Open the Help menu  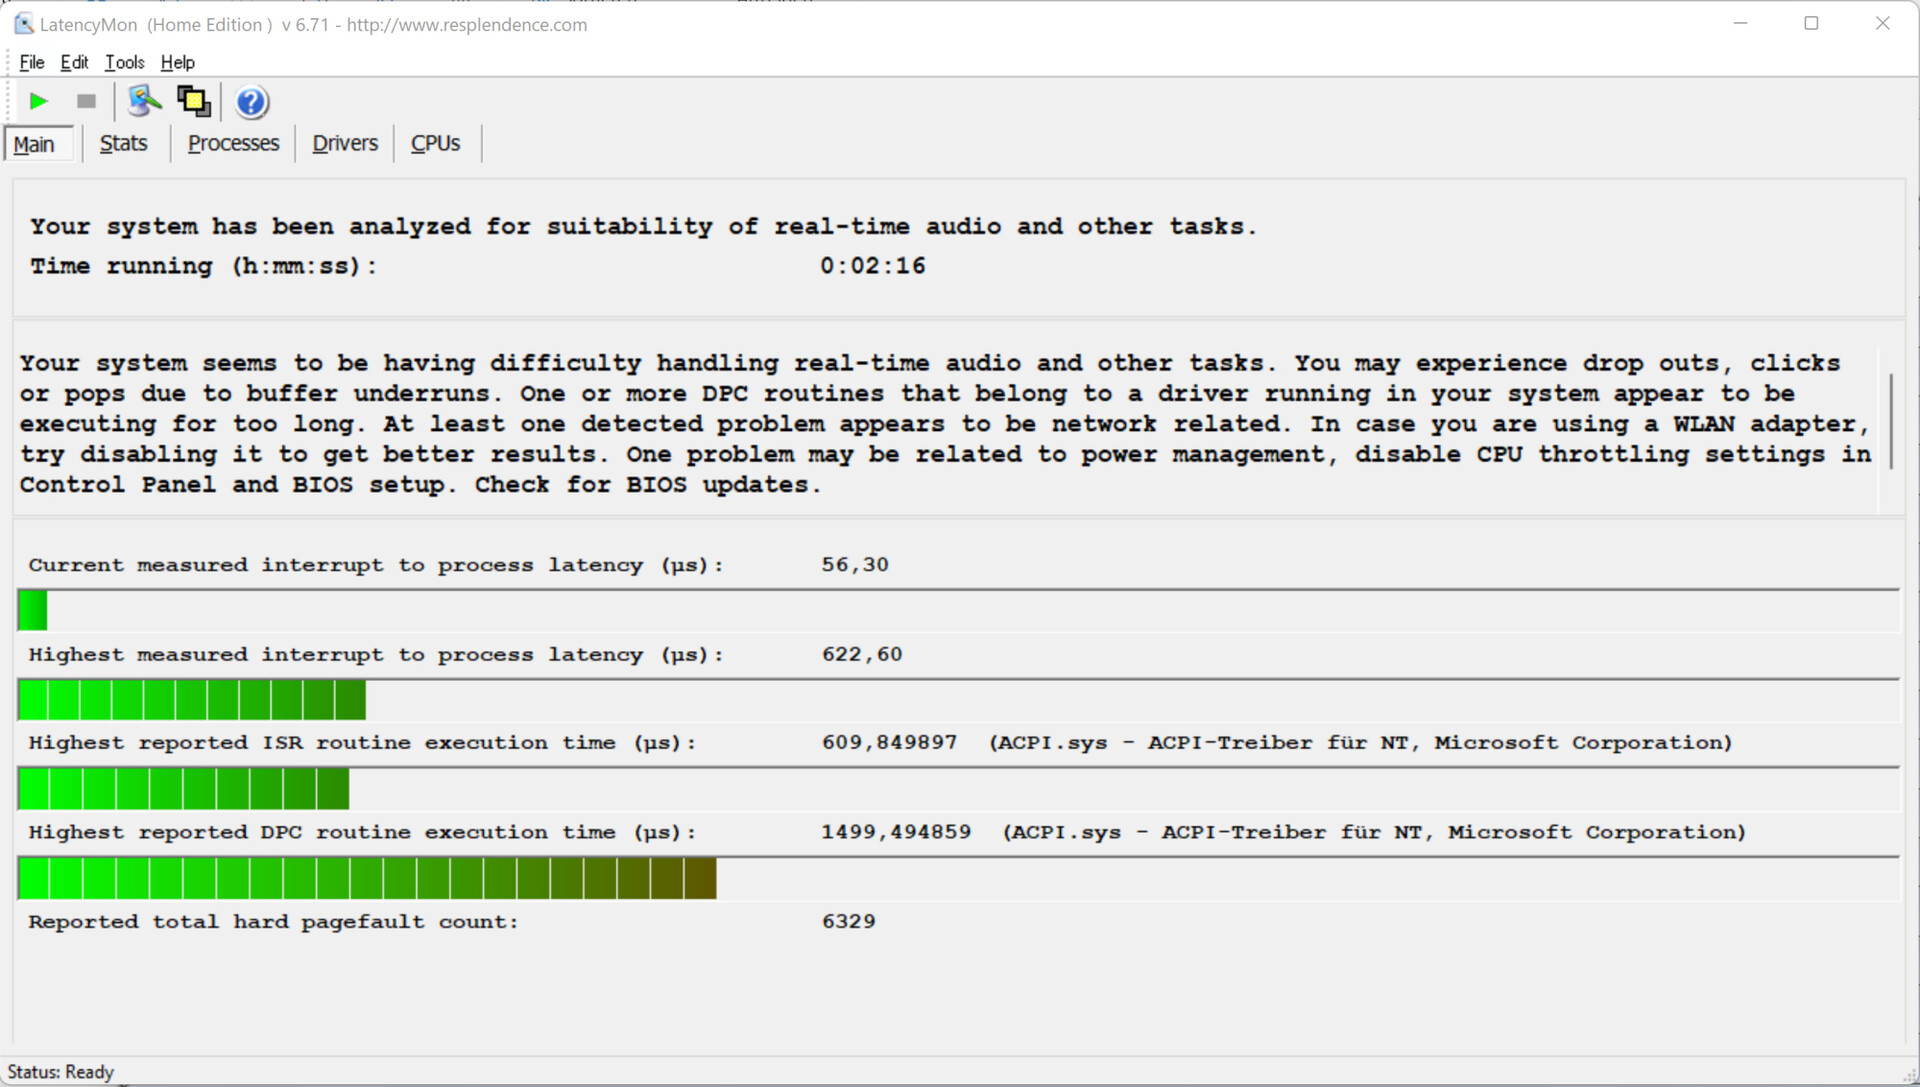click(x=178, y=62)
